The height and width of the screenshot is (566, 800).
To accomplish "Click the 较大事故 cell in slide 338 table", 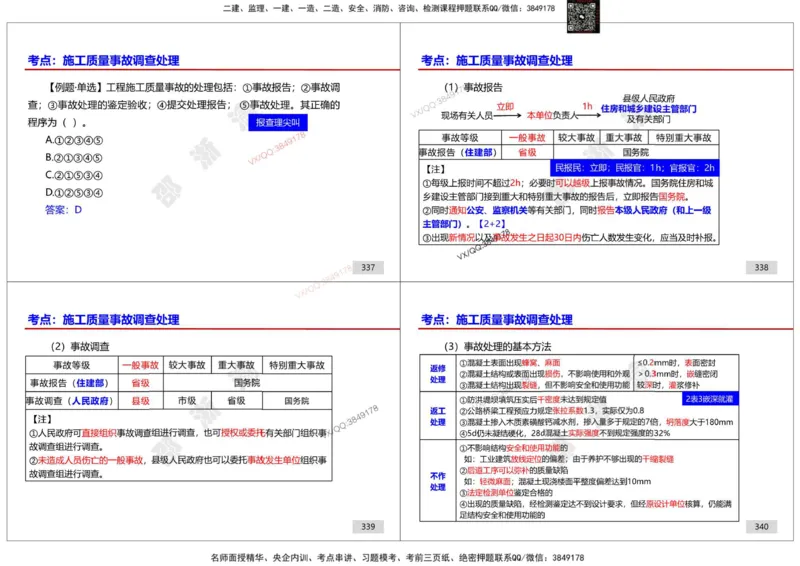I will [x=576, y=138].
